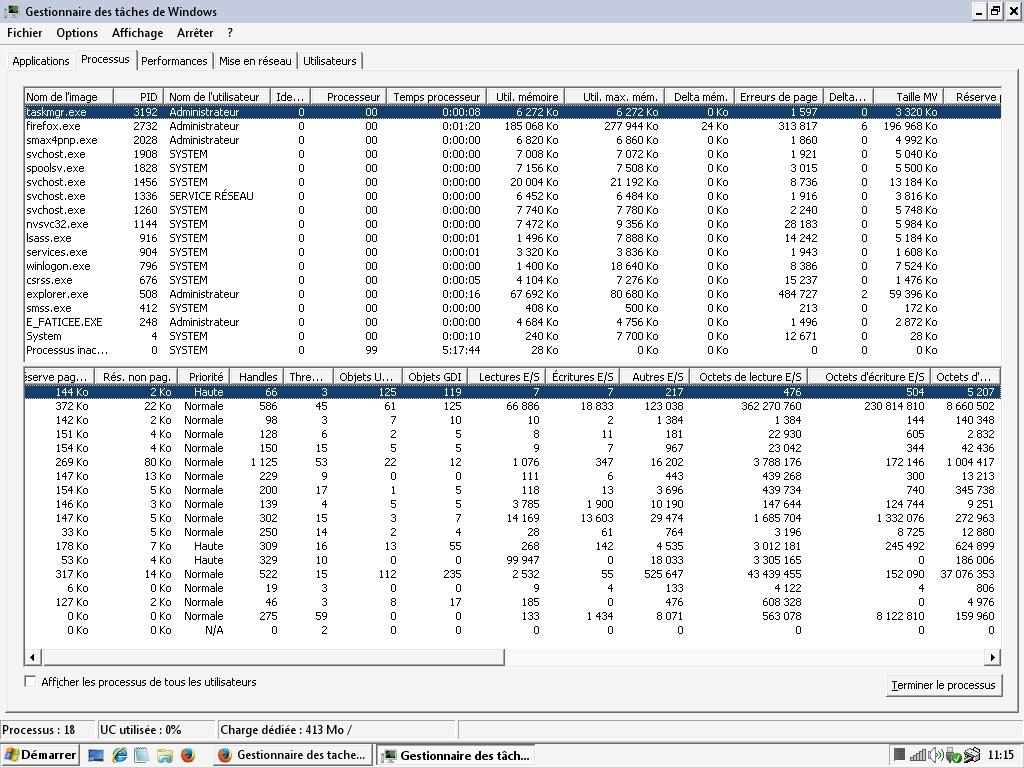Select the taskmgr.exe process row
The width and height of the screenshot is (1024, 768).
513,112
